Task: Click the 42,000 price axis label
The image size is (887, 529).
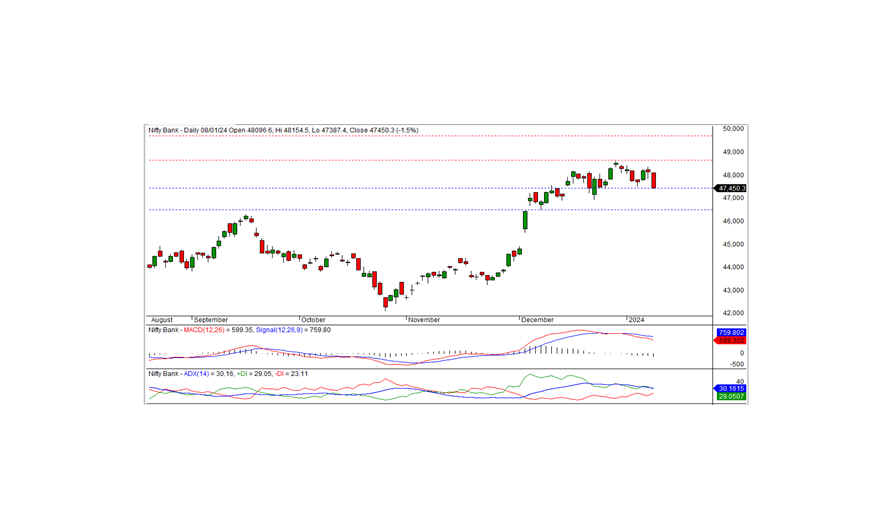Action: 732,313
